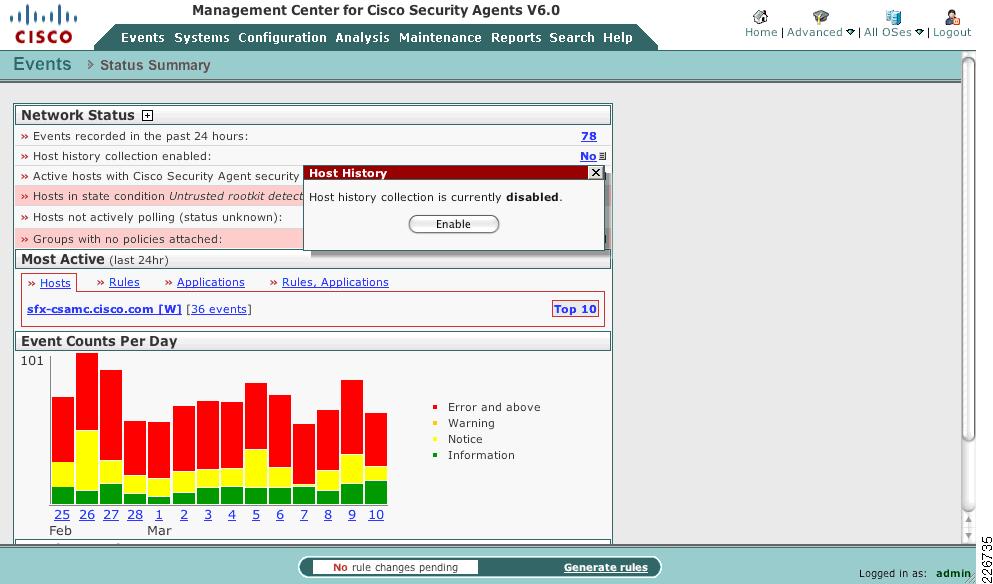Viewport: 993px width, 584px height.
Task: Click the date 2 link under the chart
Action: pos(184,515)
